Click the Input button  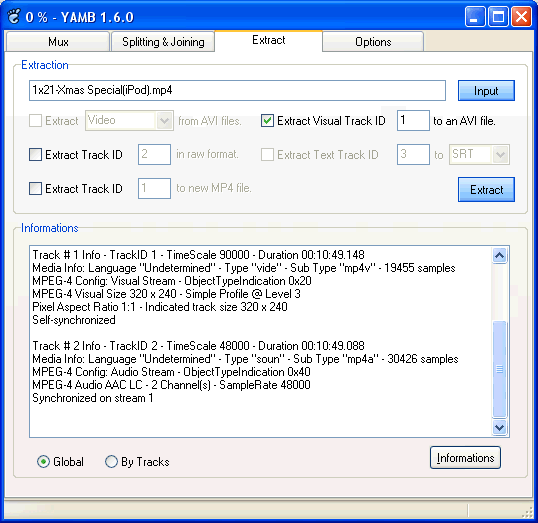(486, 91)
